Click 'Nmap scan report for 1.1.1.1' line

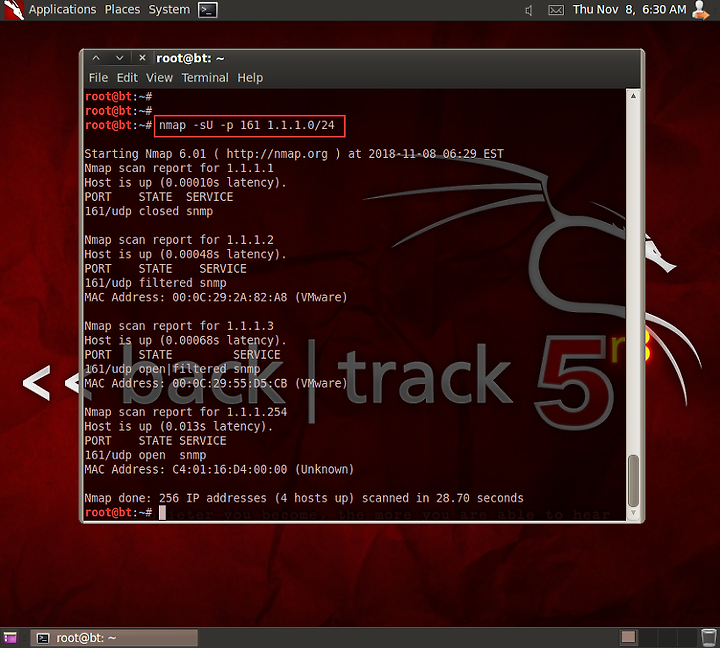[x=179, y=168]
